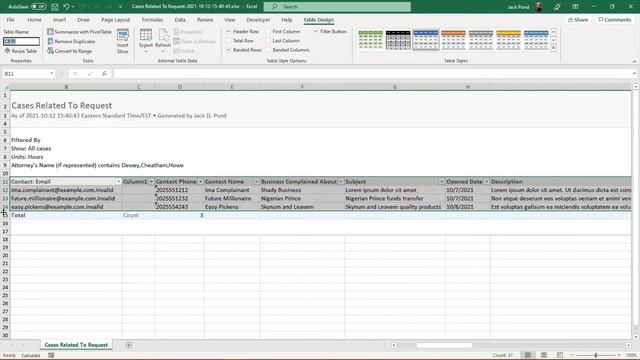Enable Banded Columns checkbox
The width and height of the screenshot is (640, 360).
(x=268, y=50)
